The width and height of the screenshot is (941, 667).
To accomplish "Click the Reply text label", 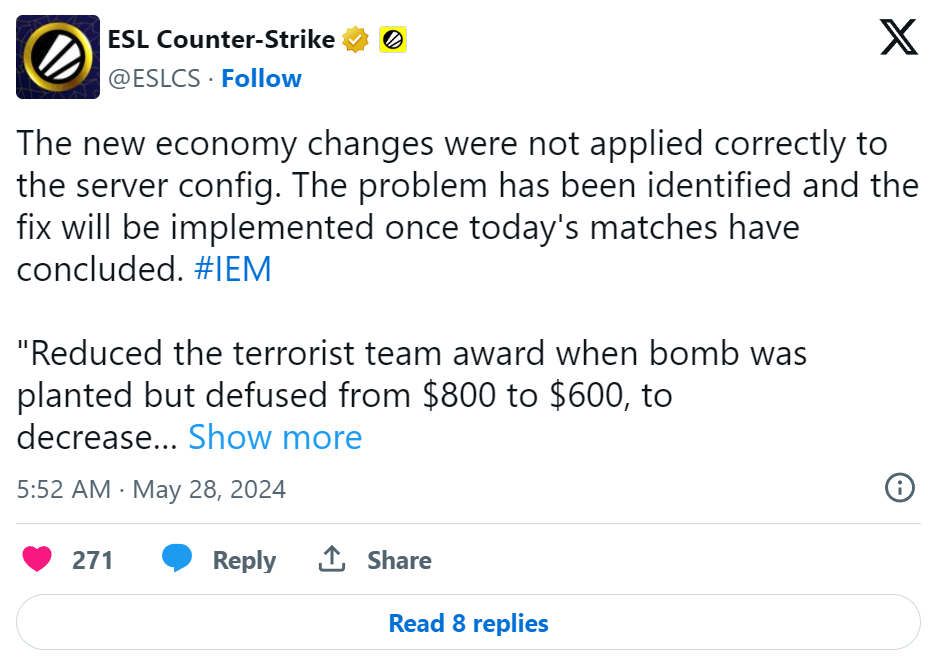I will (244, 560).
